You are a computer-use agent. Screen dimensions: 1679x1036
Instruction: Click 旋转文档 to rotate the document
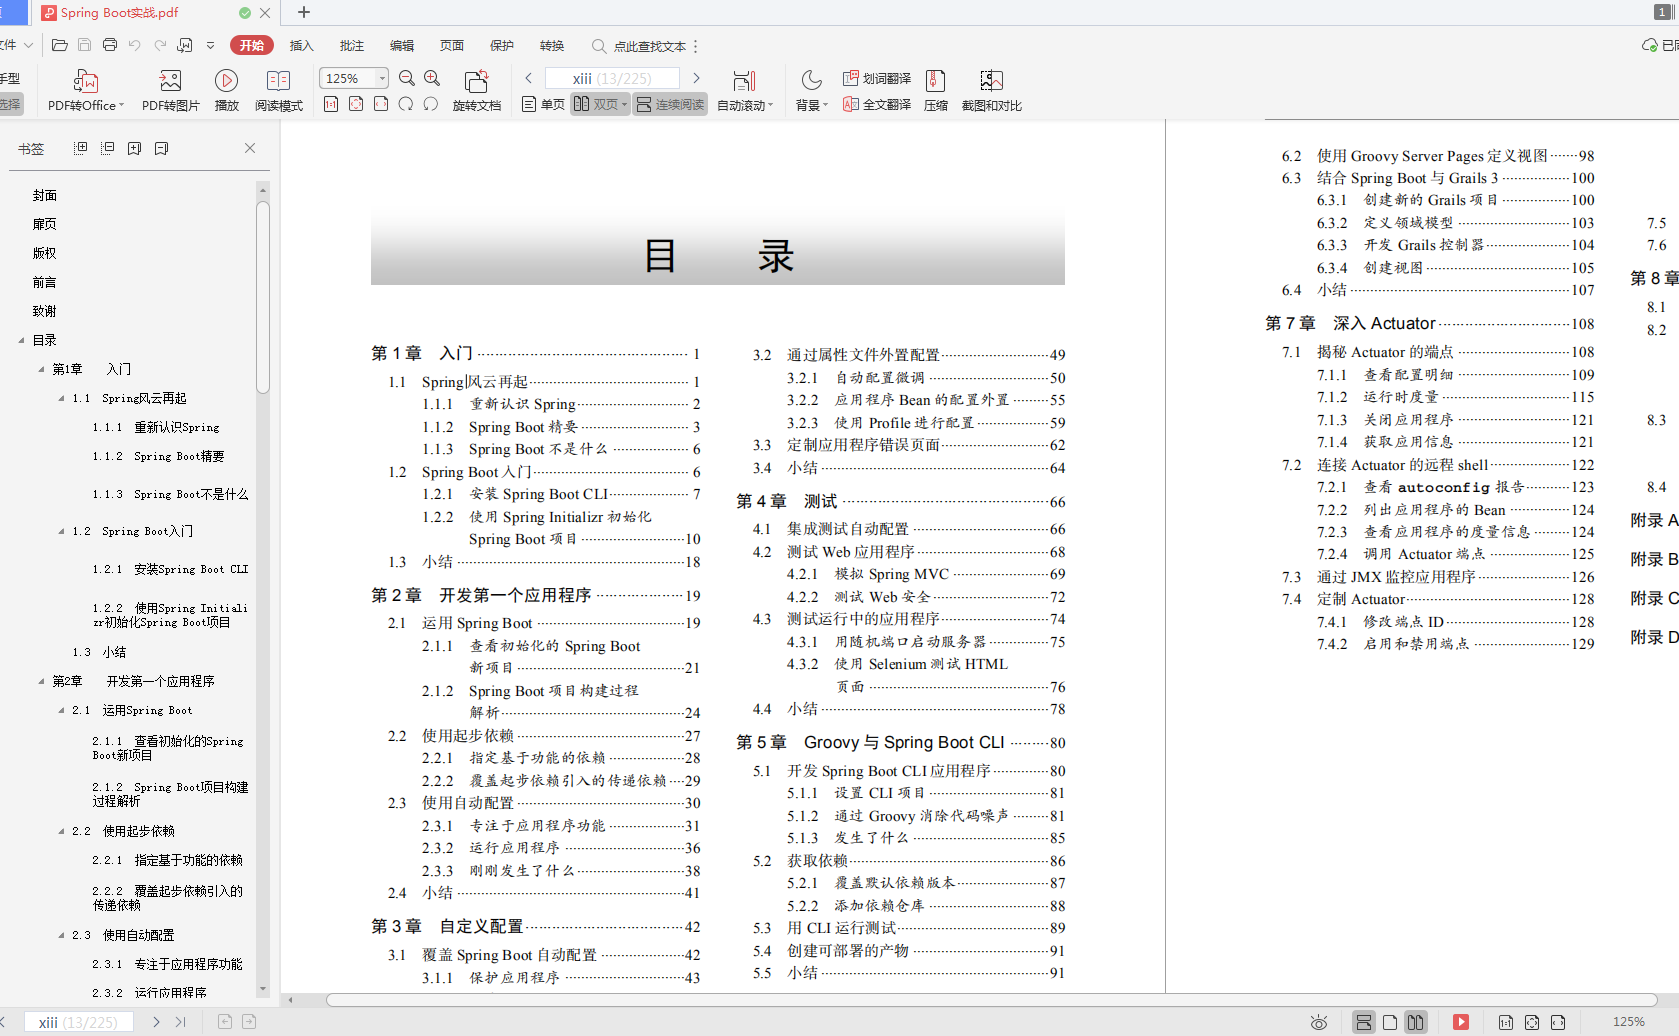pyautogui.click(x=477, y=90)
